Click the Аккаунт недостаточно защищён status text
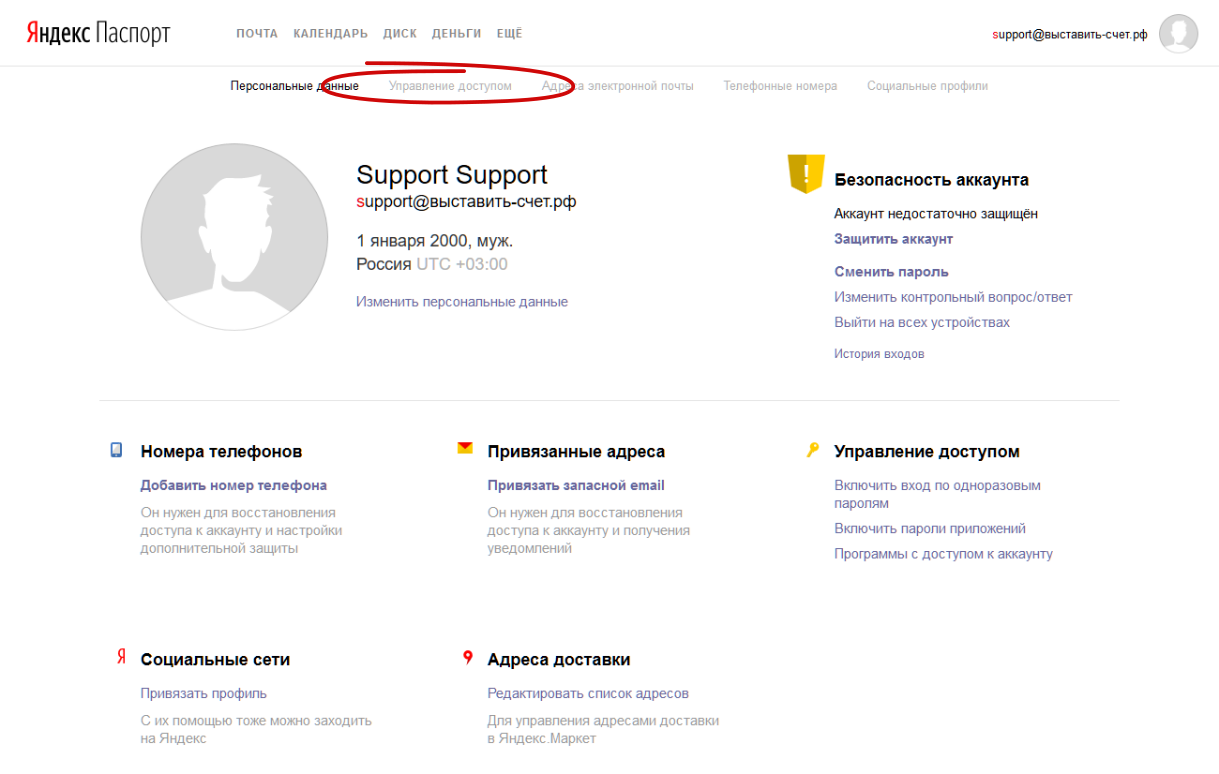Viewport: 1219px width, 774px height. [936, 214]
